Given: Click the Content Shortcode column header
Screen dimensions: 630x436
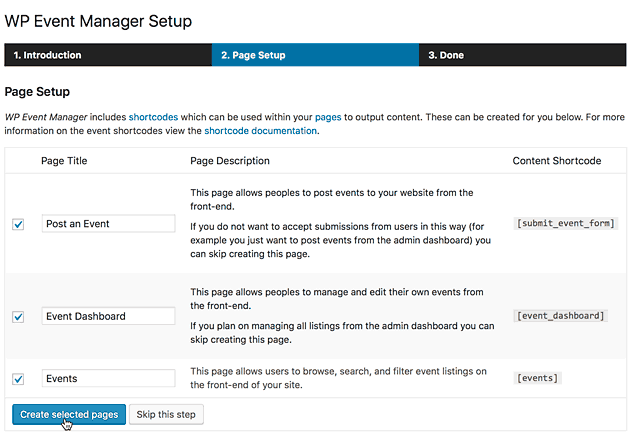Looking at the screenshot, I should click(x=557, y=161).
